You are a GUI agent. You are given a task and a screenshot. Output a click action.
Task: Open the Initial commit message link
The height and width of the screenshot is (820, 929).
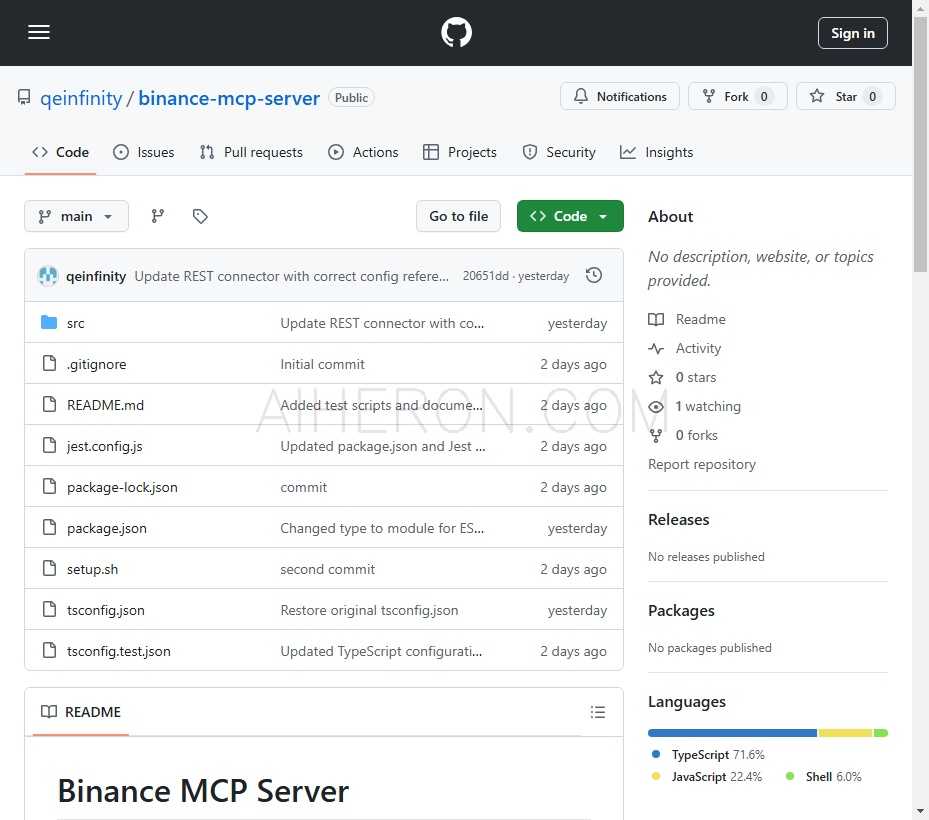point(322,364)
